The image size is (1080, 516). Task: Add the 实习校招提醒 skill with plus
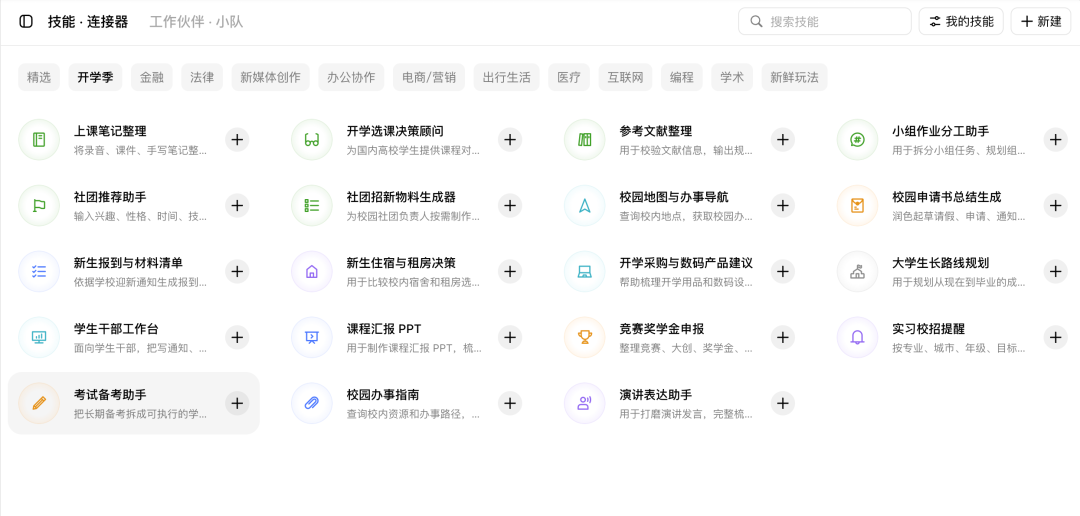coord(1055,338)
